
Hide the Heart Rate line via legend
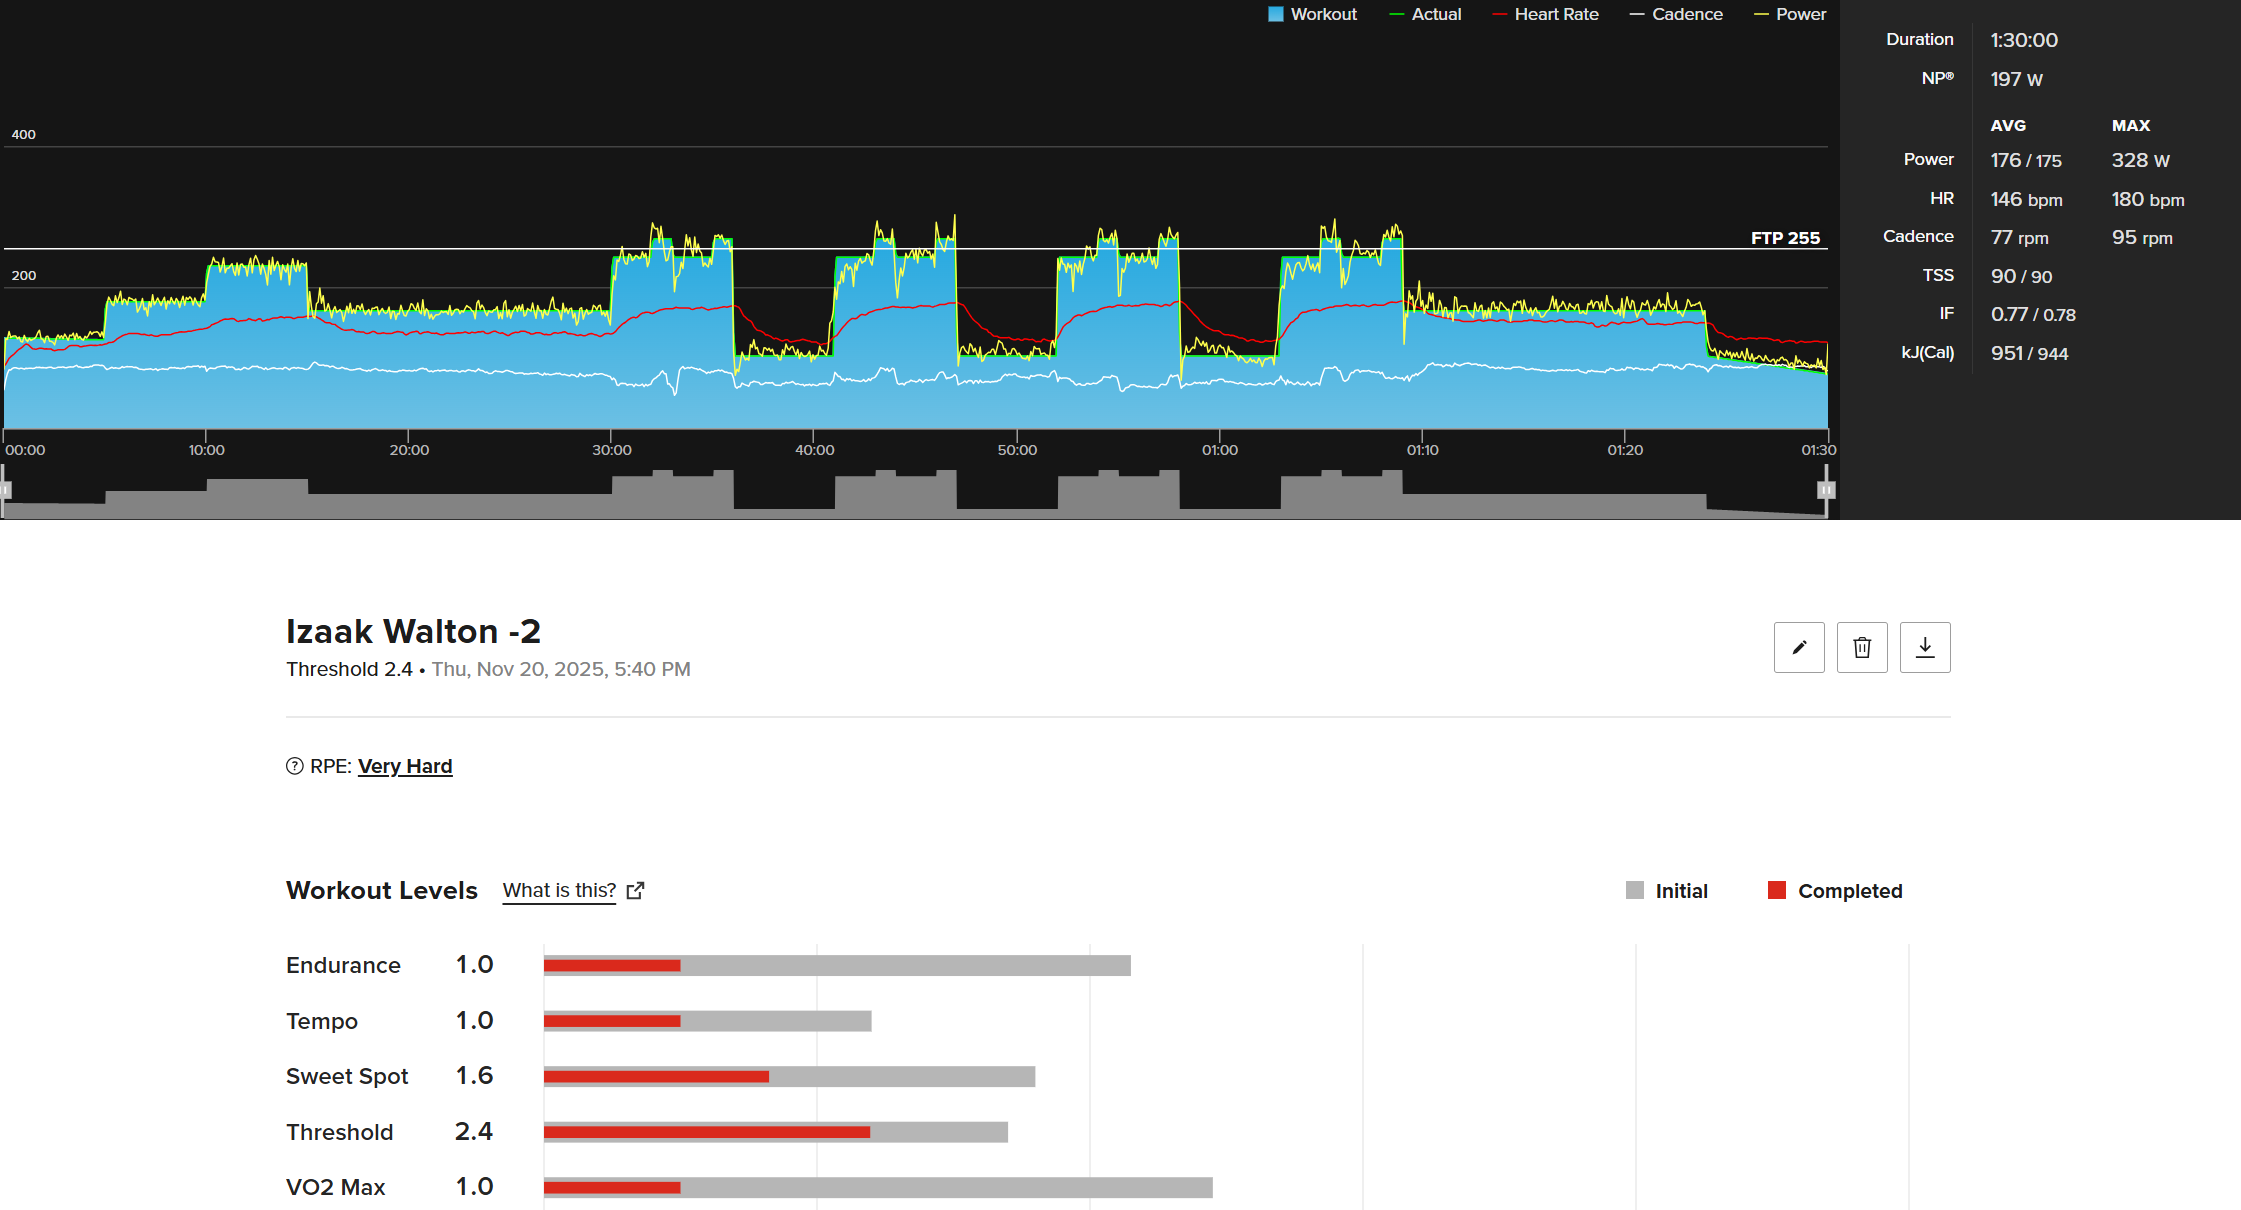(x=1545, y=14)
